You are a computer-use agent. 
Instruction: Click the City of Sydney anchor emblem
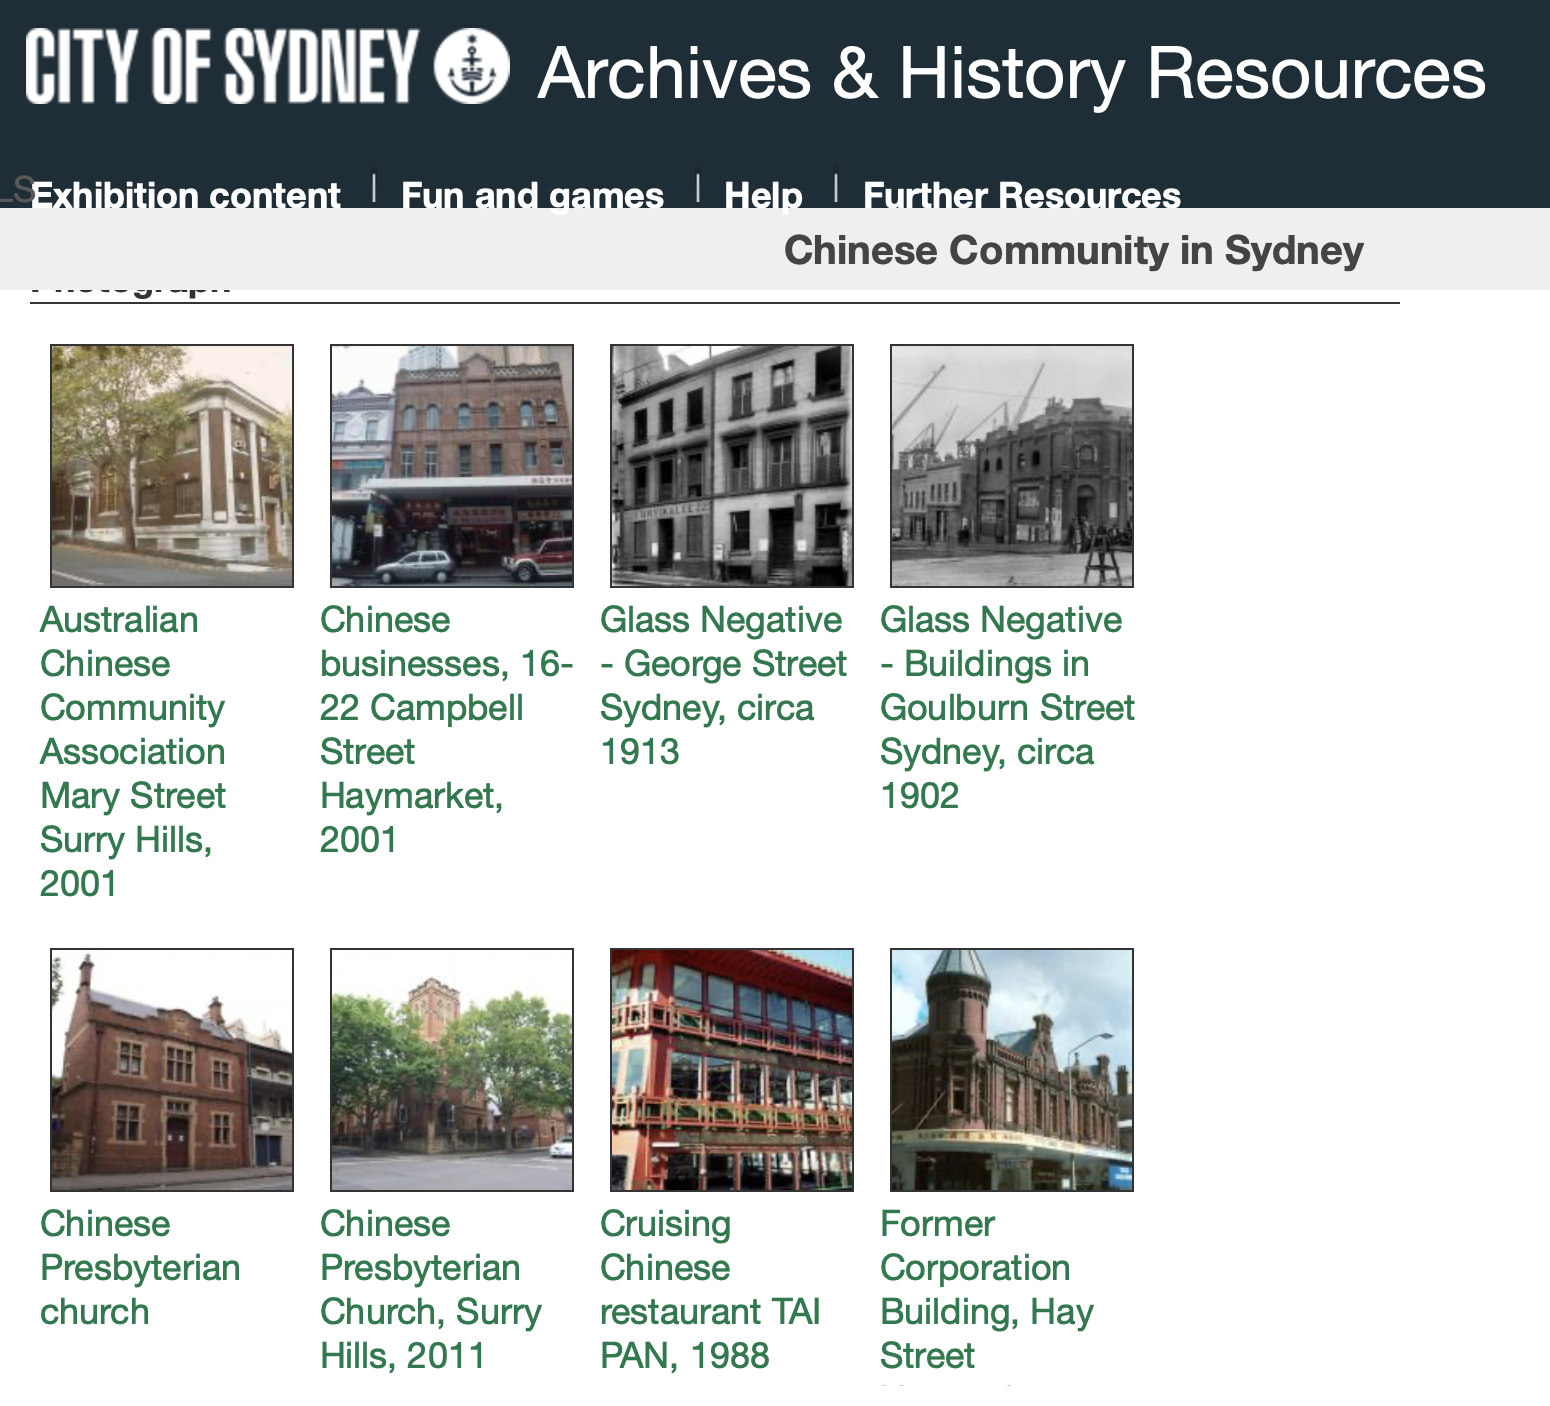(471, 67)
